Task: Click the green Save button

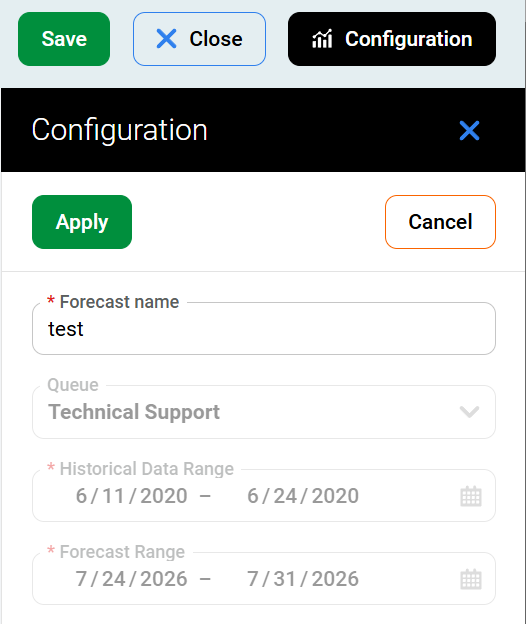Action: coord(64,39)
